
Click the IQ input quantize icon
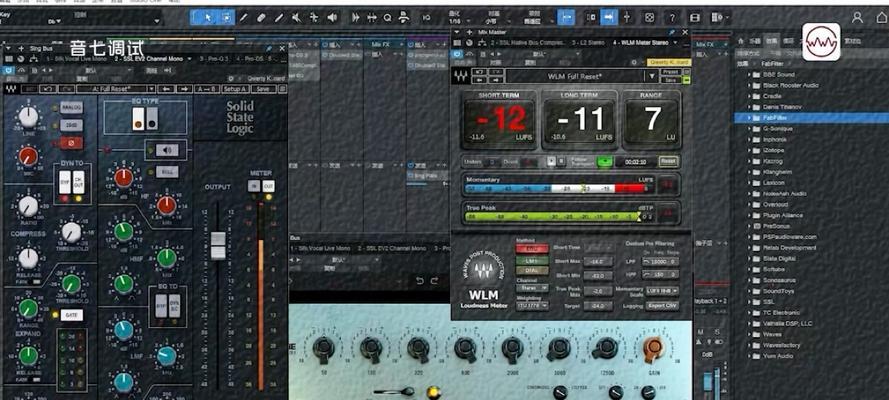tap(426, 18)
